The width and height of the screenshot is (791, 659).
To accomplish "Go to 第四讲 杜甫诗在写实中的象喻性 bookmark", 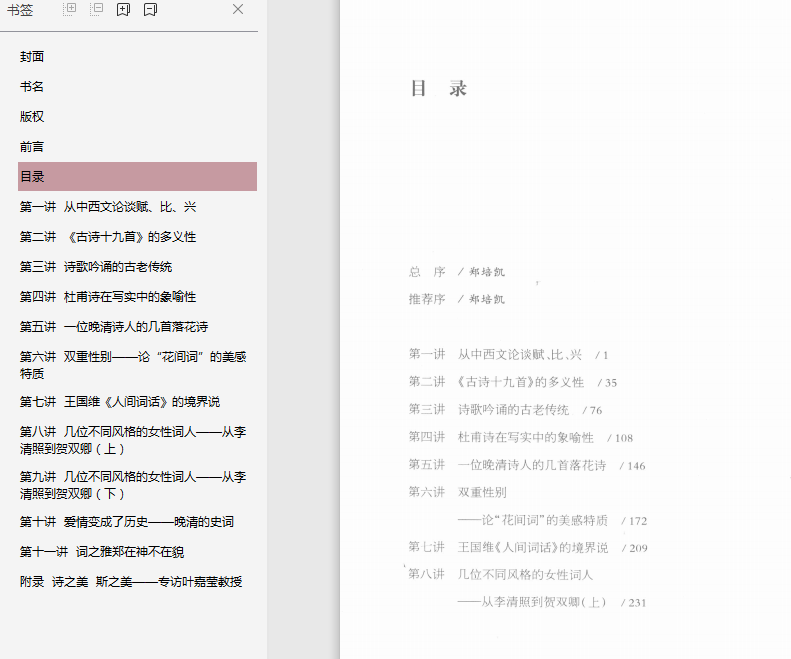I will tap(108, 297).
